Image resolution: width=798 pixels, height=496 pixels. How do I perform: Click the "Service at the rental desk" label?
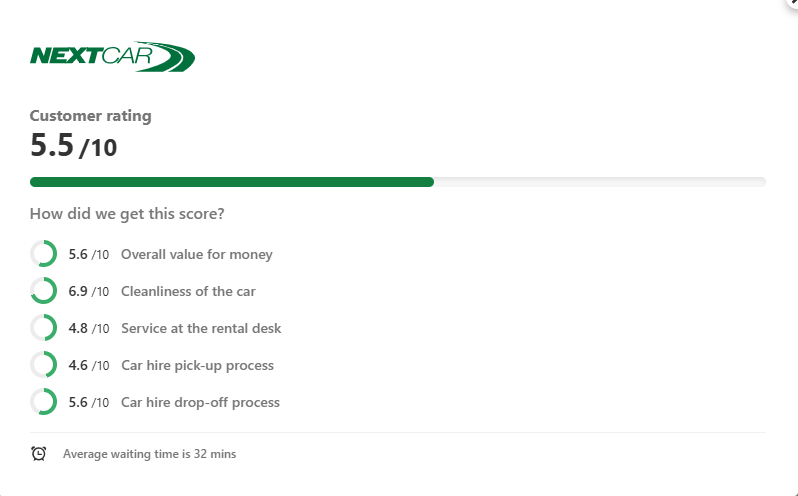[x=201, y=328]
